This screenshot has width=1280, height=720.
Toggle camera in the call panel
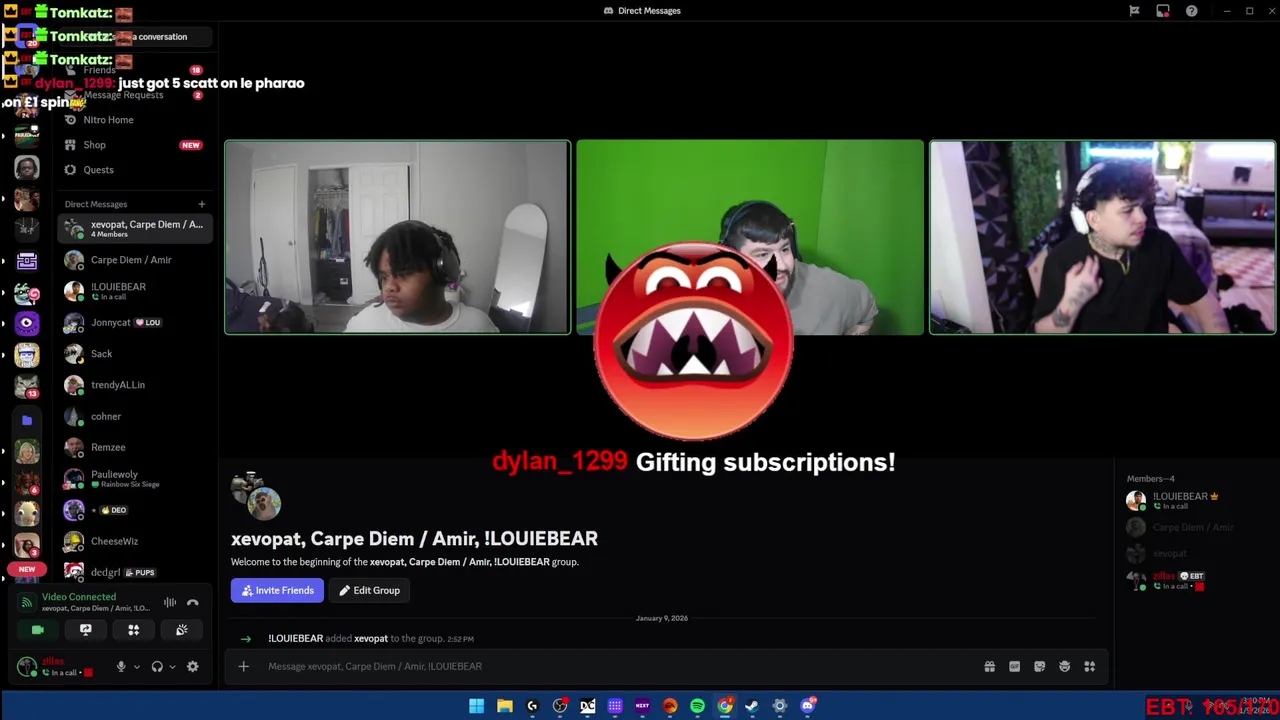(37, 630)
